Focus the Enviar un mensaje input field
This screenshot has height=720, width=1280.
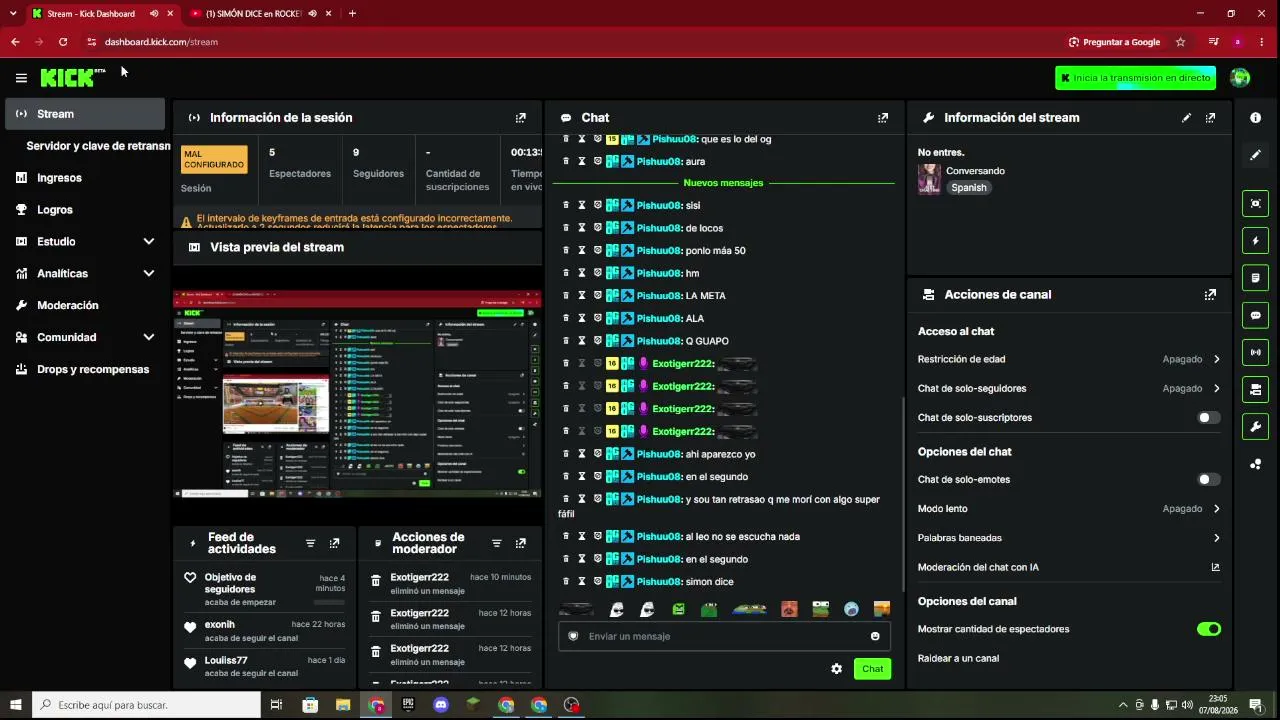[723, 636]
